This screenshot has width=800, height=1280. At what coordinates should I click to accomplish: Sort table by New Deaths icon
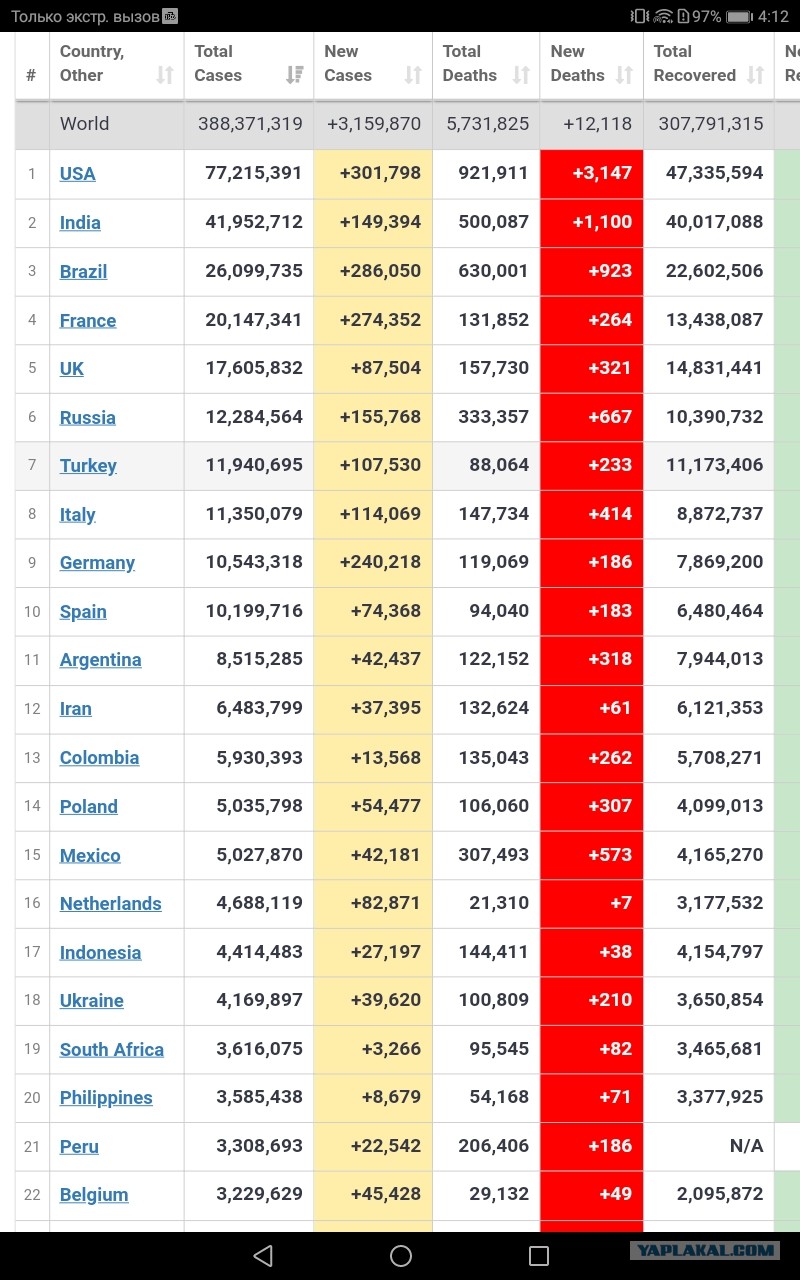pyautogui.click(x=624, y=75)
